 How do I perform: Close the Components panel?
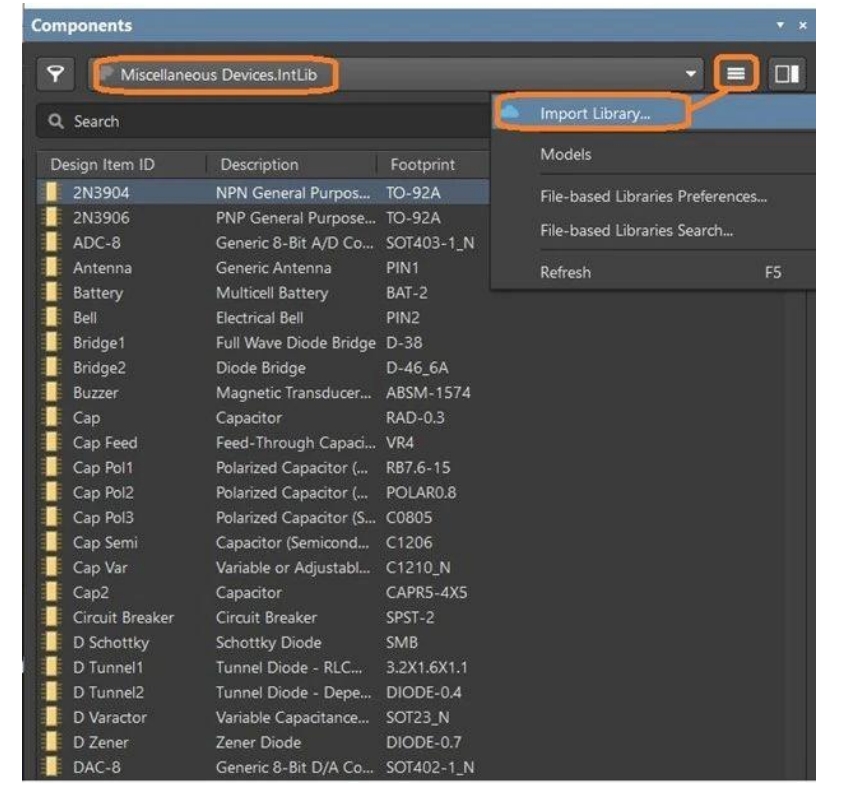802,25
